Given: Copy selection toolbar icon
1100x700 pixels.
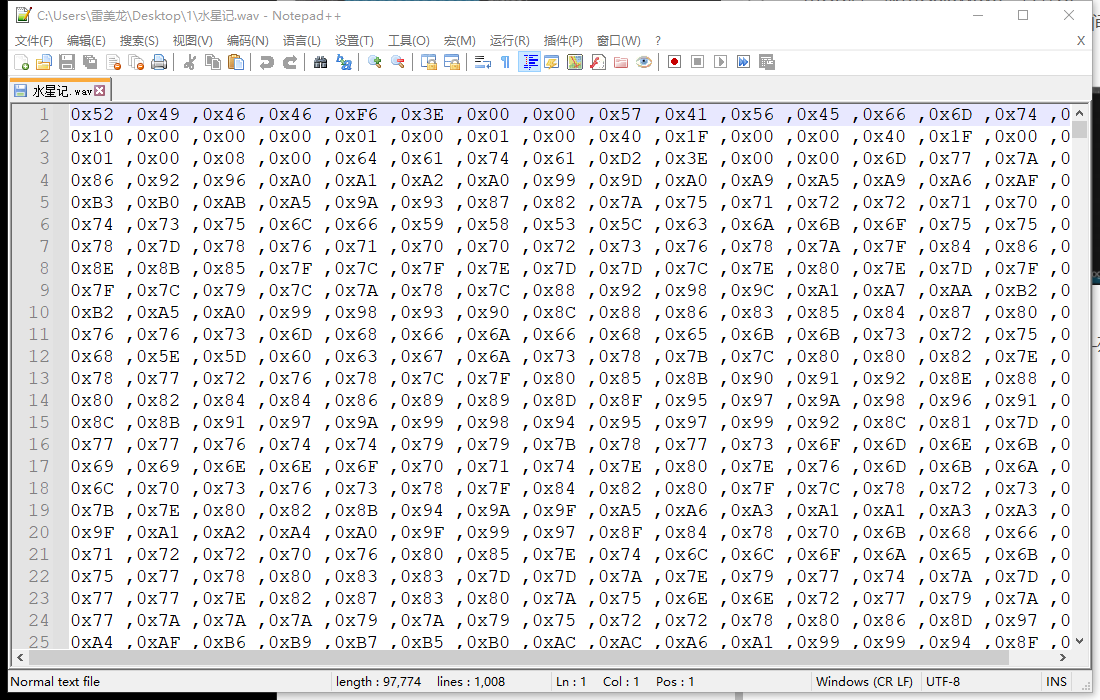Looking at the screenshot, I should [x=213, y=62].
